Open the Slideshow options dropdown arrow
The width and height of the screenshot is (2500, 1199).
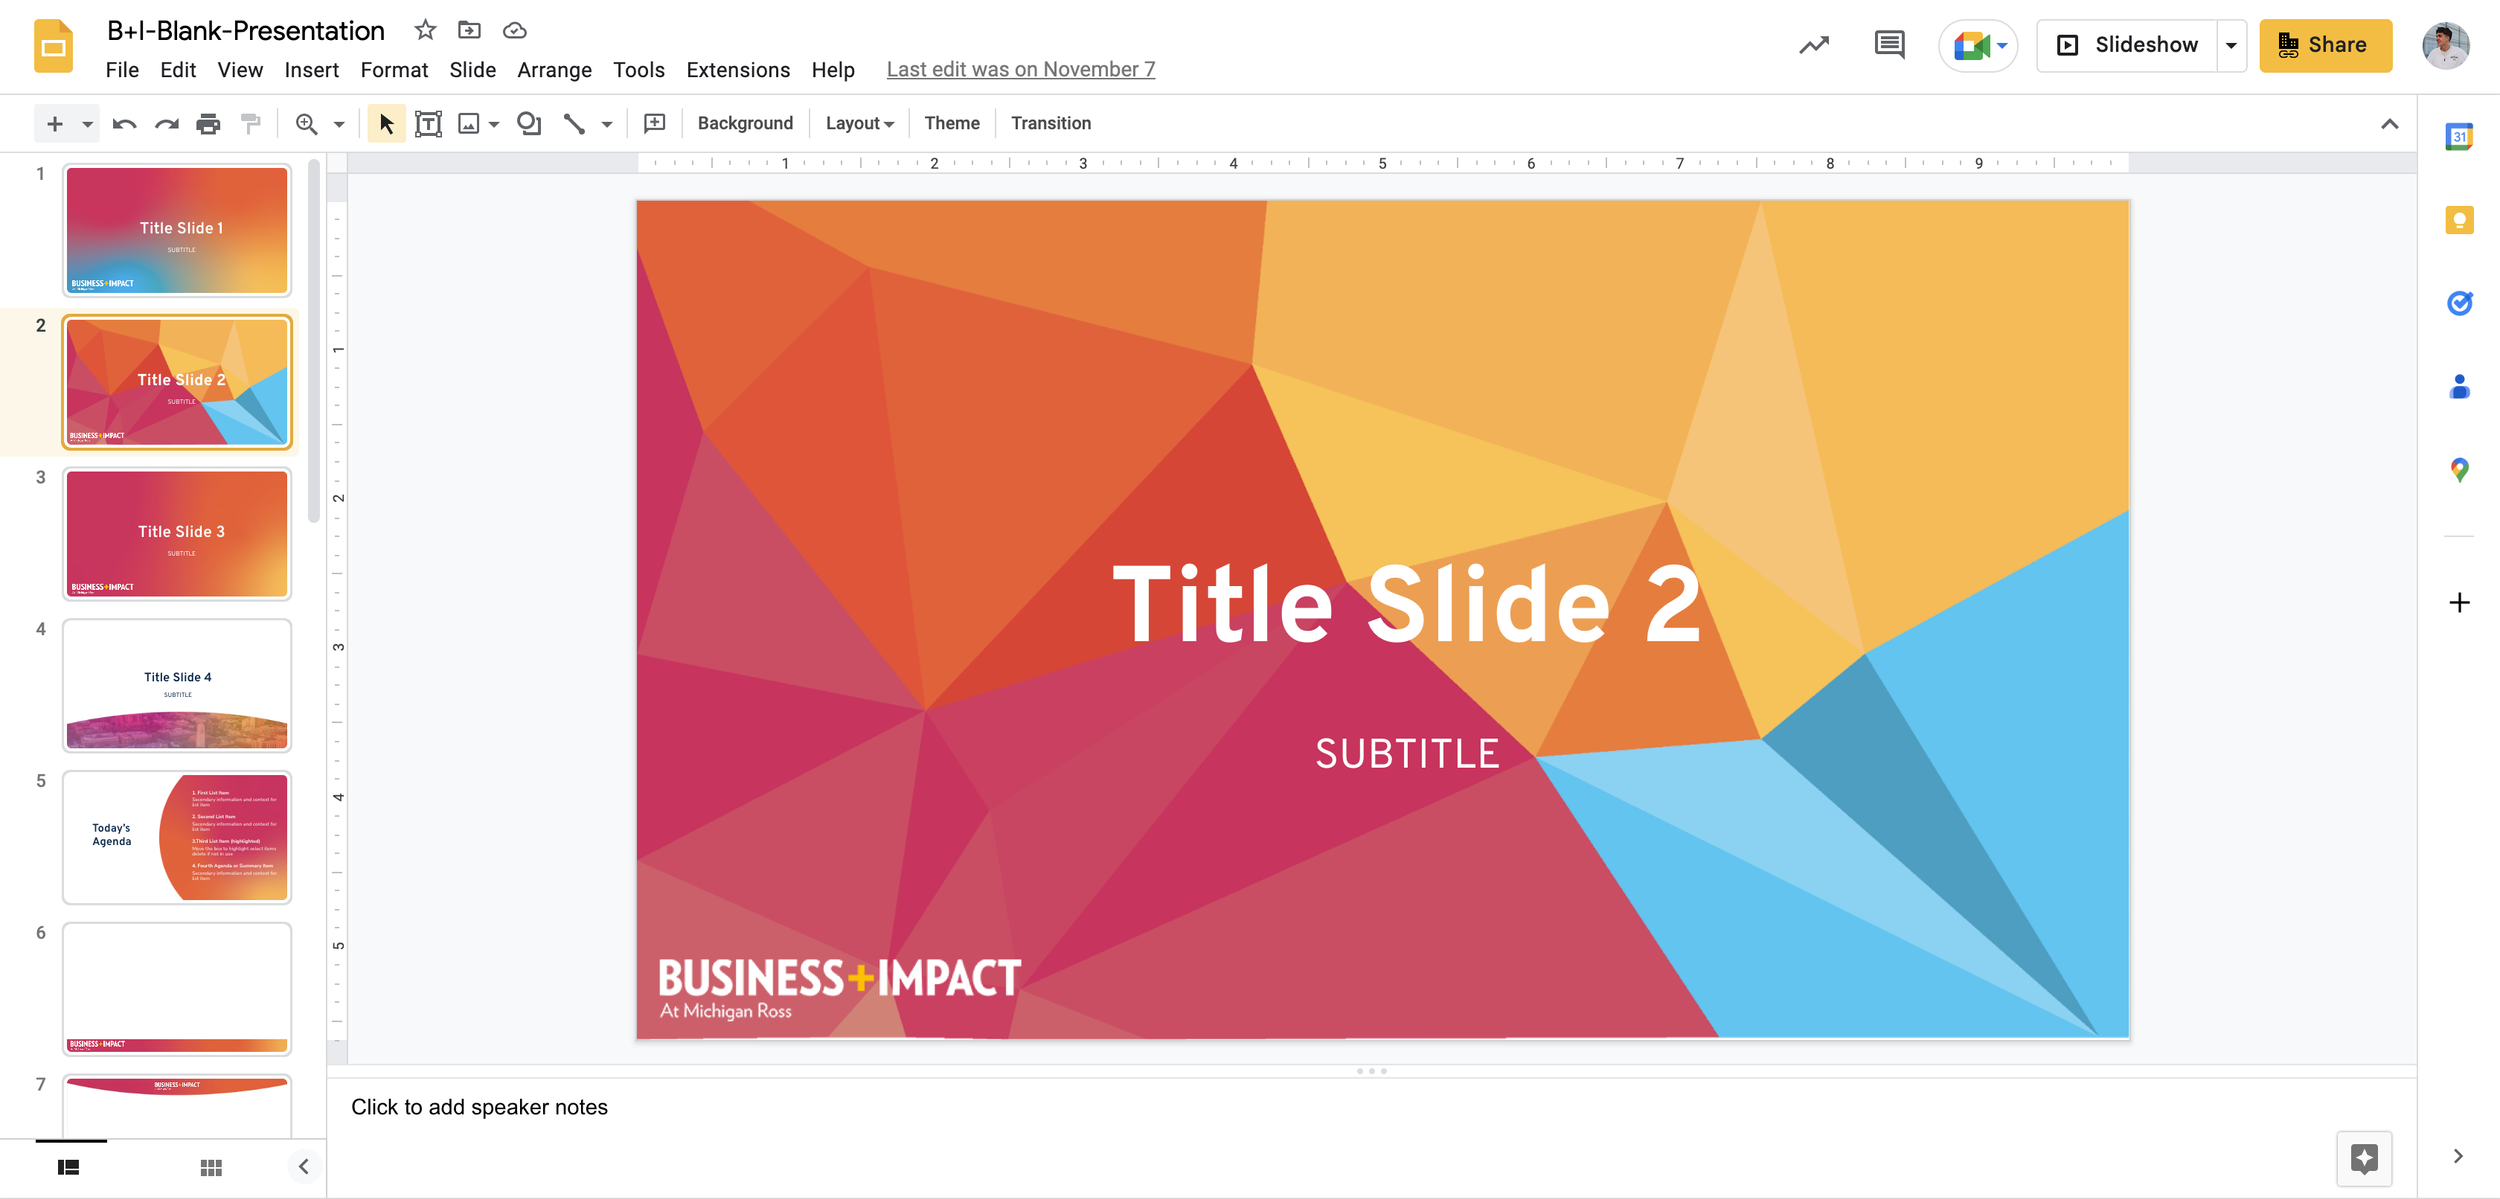2231,45
